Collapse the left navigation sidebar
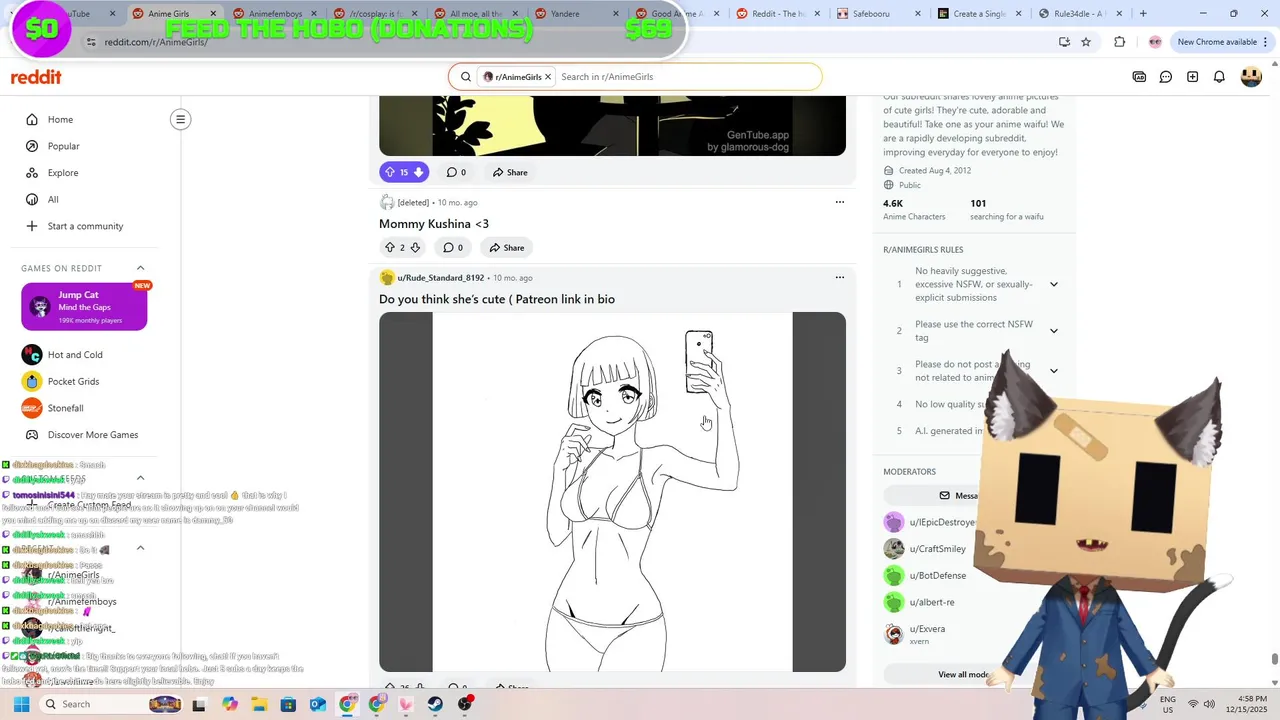Image resolution: width=1280 pixels, height=720 pixels. coord(181,120)
